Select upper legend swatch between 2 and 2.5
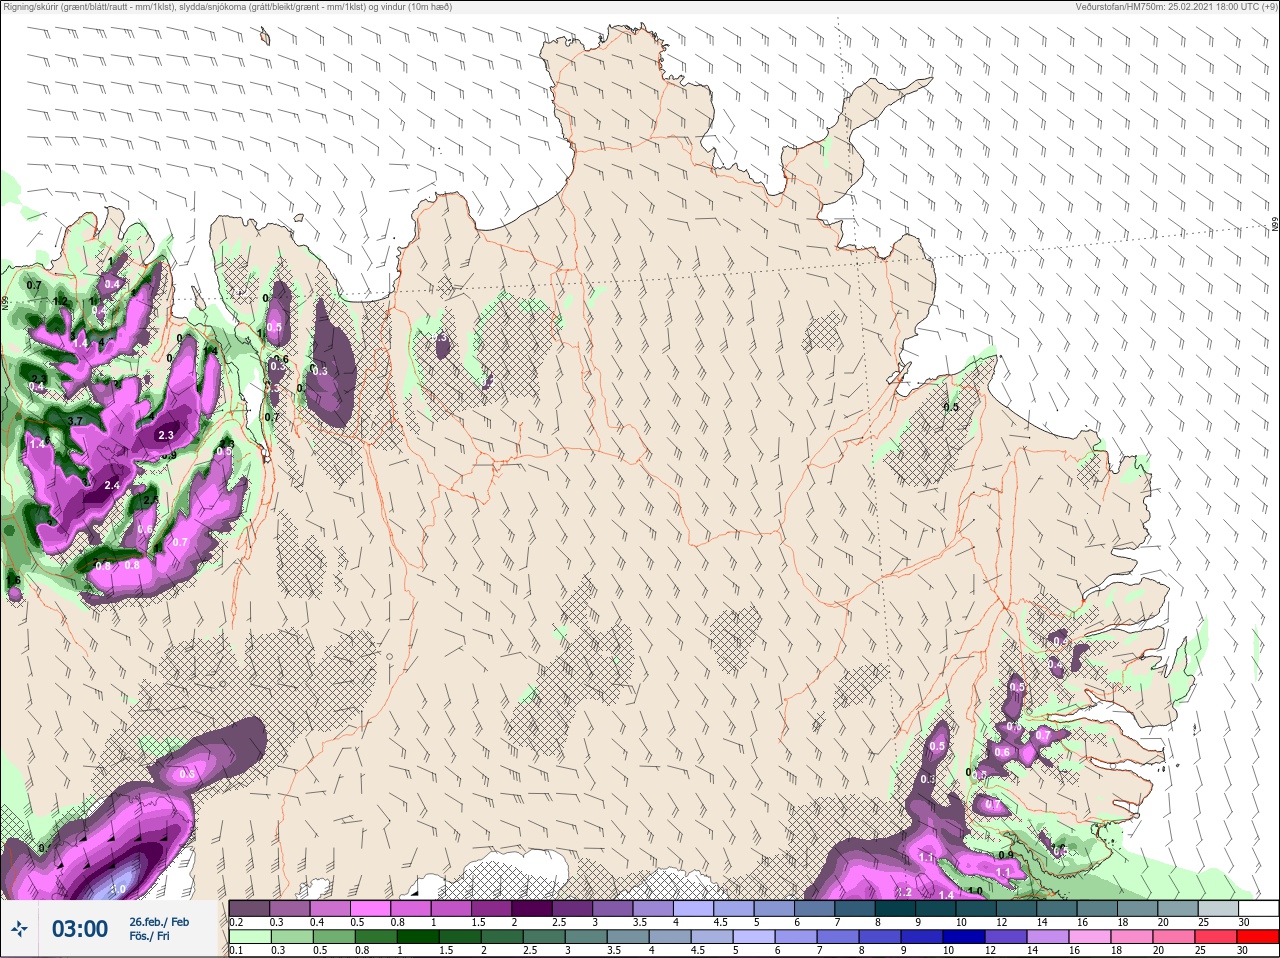The image size is (1280, 958). tap(532, 908)
